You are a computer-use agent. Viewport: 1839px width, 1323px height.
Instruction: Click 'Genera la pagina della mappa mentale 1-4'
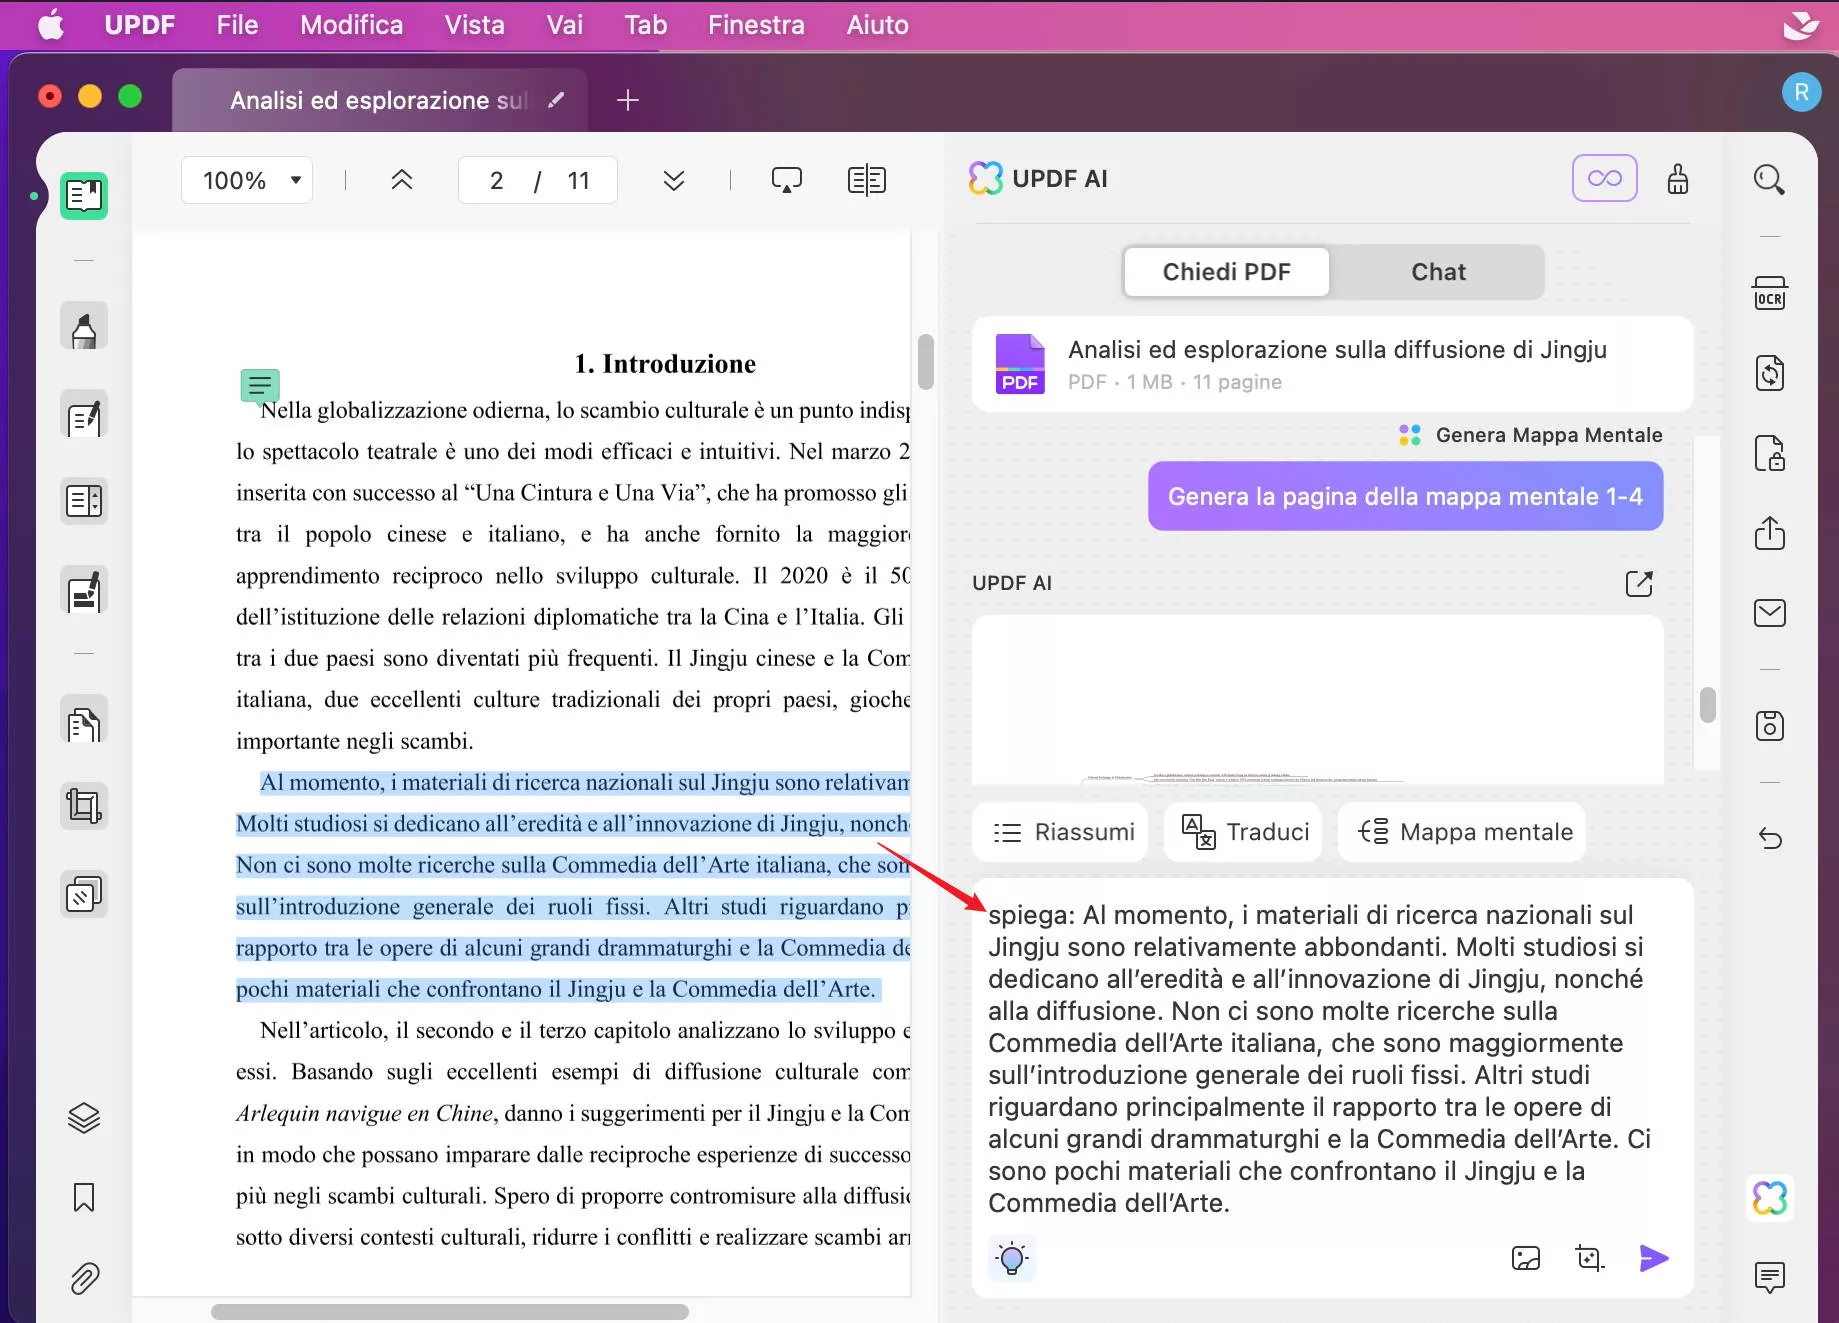(1405, 496)
